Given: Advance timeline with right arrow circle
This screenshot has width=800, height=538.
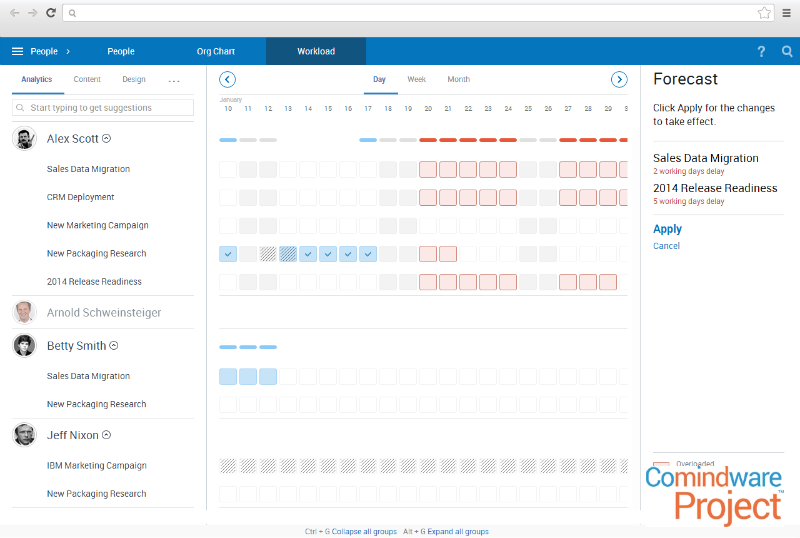Looking at the screenshot, I should coord(619,80).
